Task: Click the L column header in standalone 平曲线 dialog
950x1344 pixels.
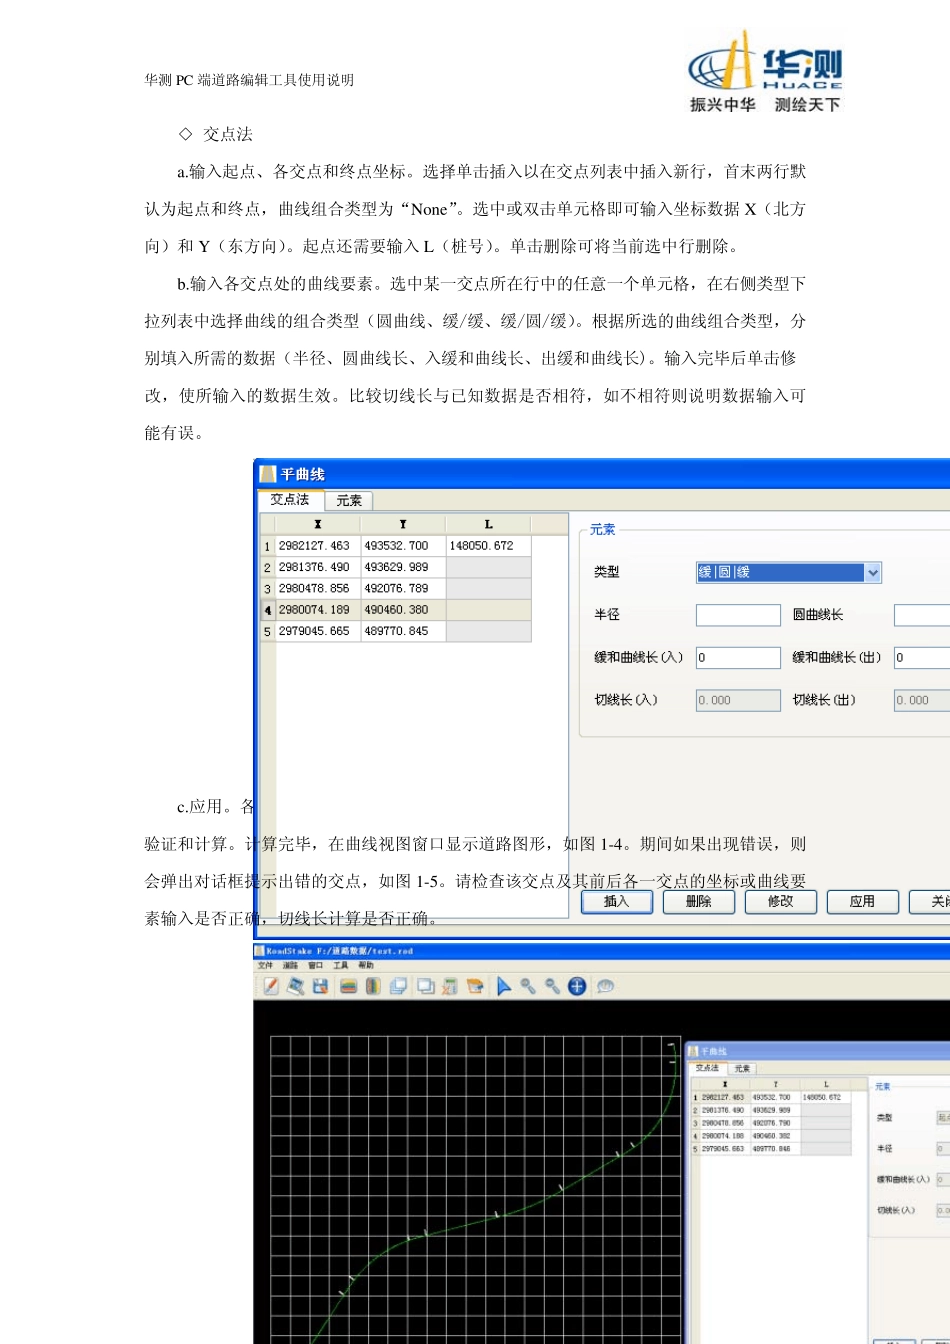Action: [488, 524]
